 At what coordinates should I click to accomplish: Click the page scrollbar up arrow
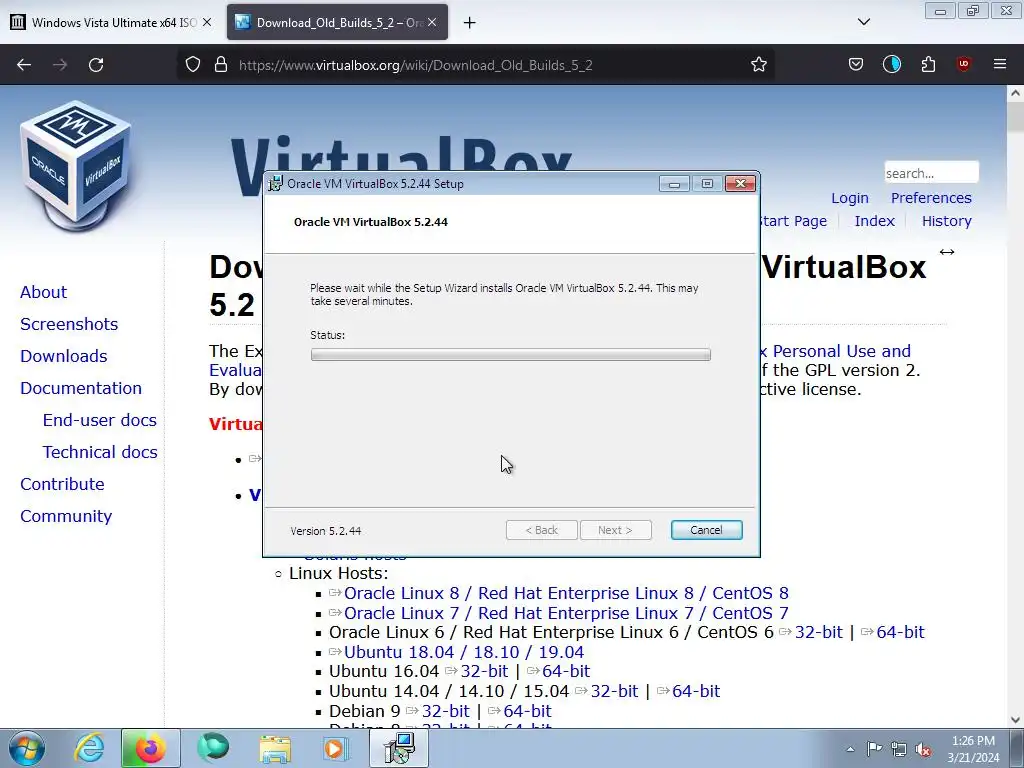1015,93
